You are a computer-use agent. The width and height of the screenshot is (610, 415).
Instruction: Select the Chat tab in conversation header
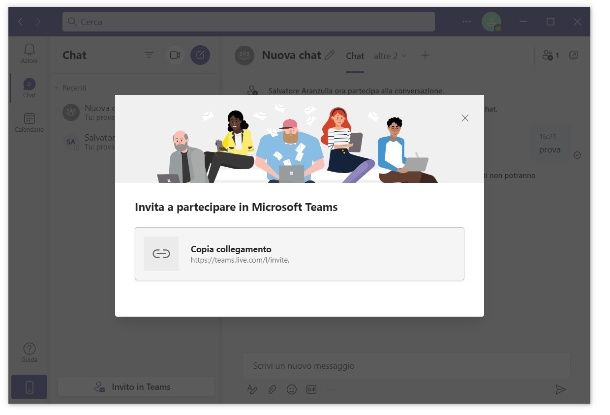(x=355, y=56)
